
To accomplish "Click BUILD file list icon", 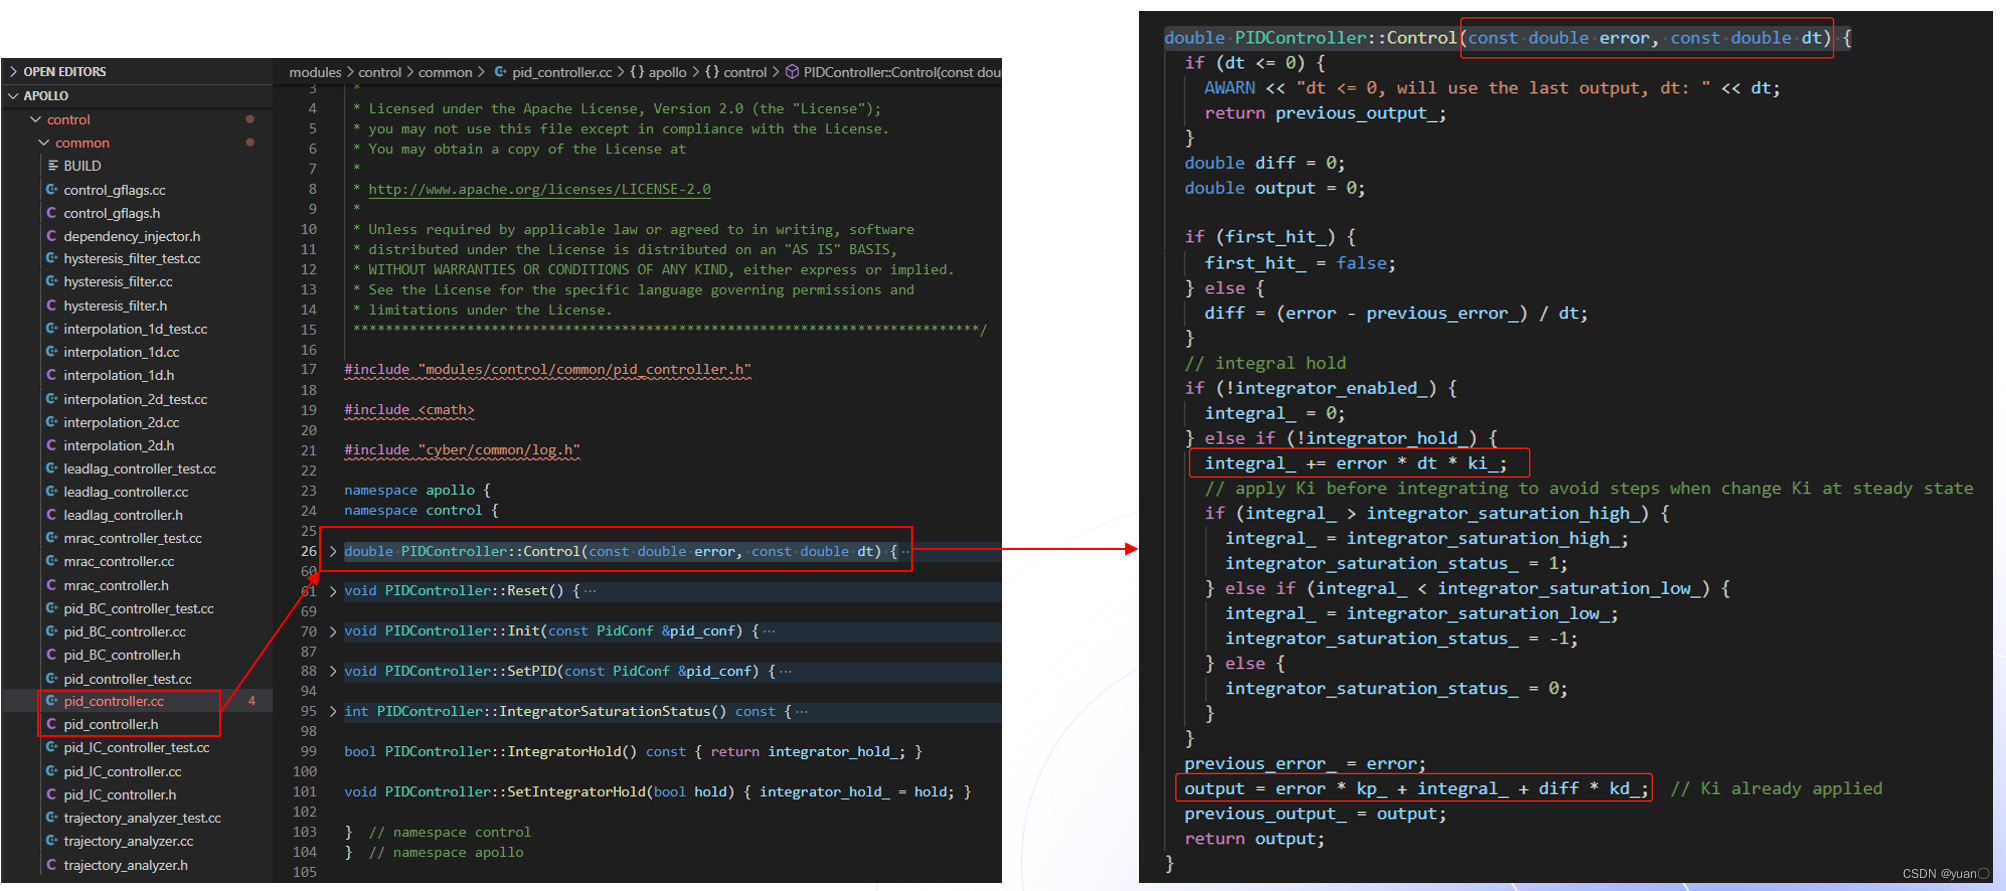I will (x=52, y=166).
